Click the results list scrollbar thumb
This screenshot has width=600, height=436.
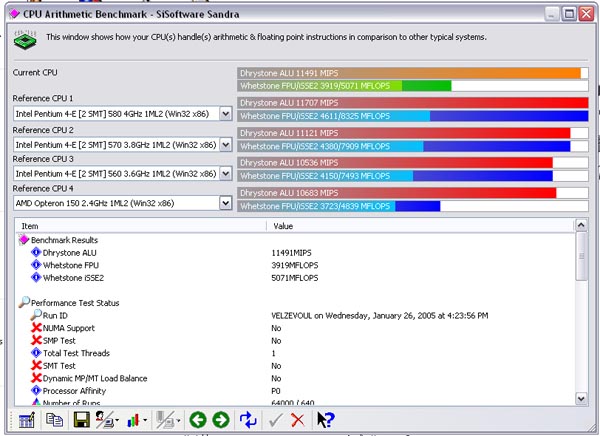tap(581, 256)
